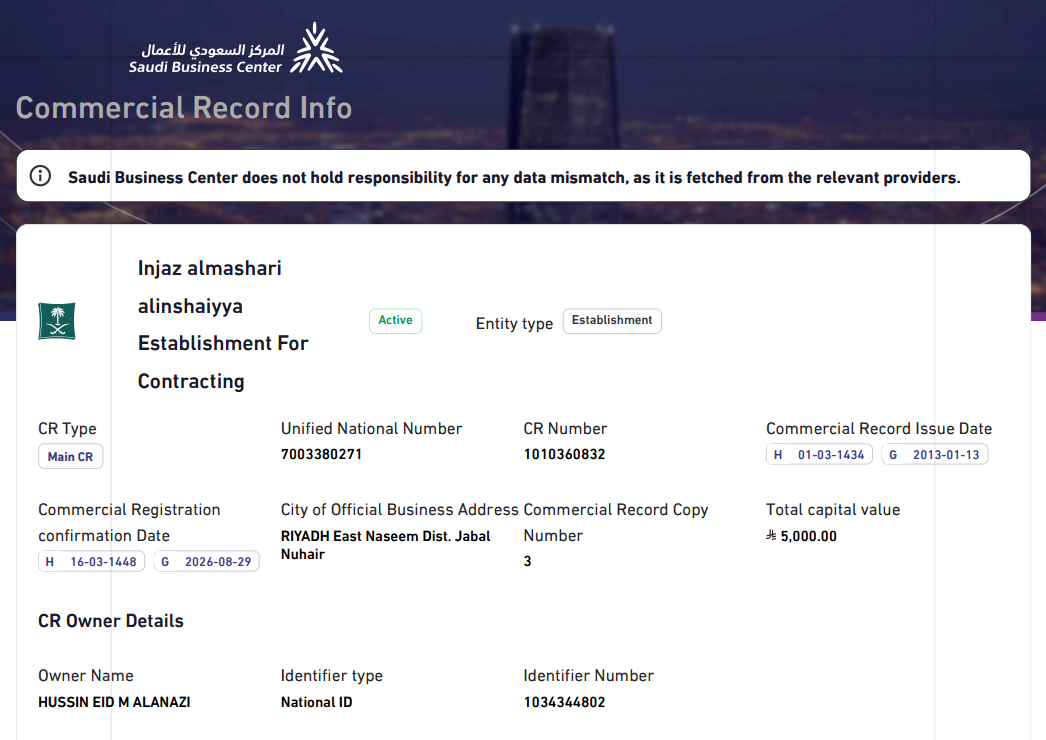Viewport: 1046px width, 740px height.
Task: Click the RIYADH East Naseem address text
Action: [385, 544]
